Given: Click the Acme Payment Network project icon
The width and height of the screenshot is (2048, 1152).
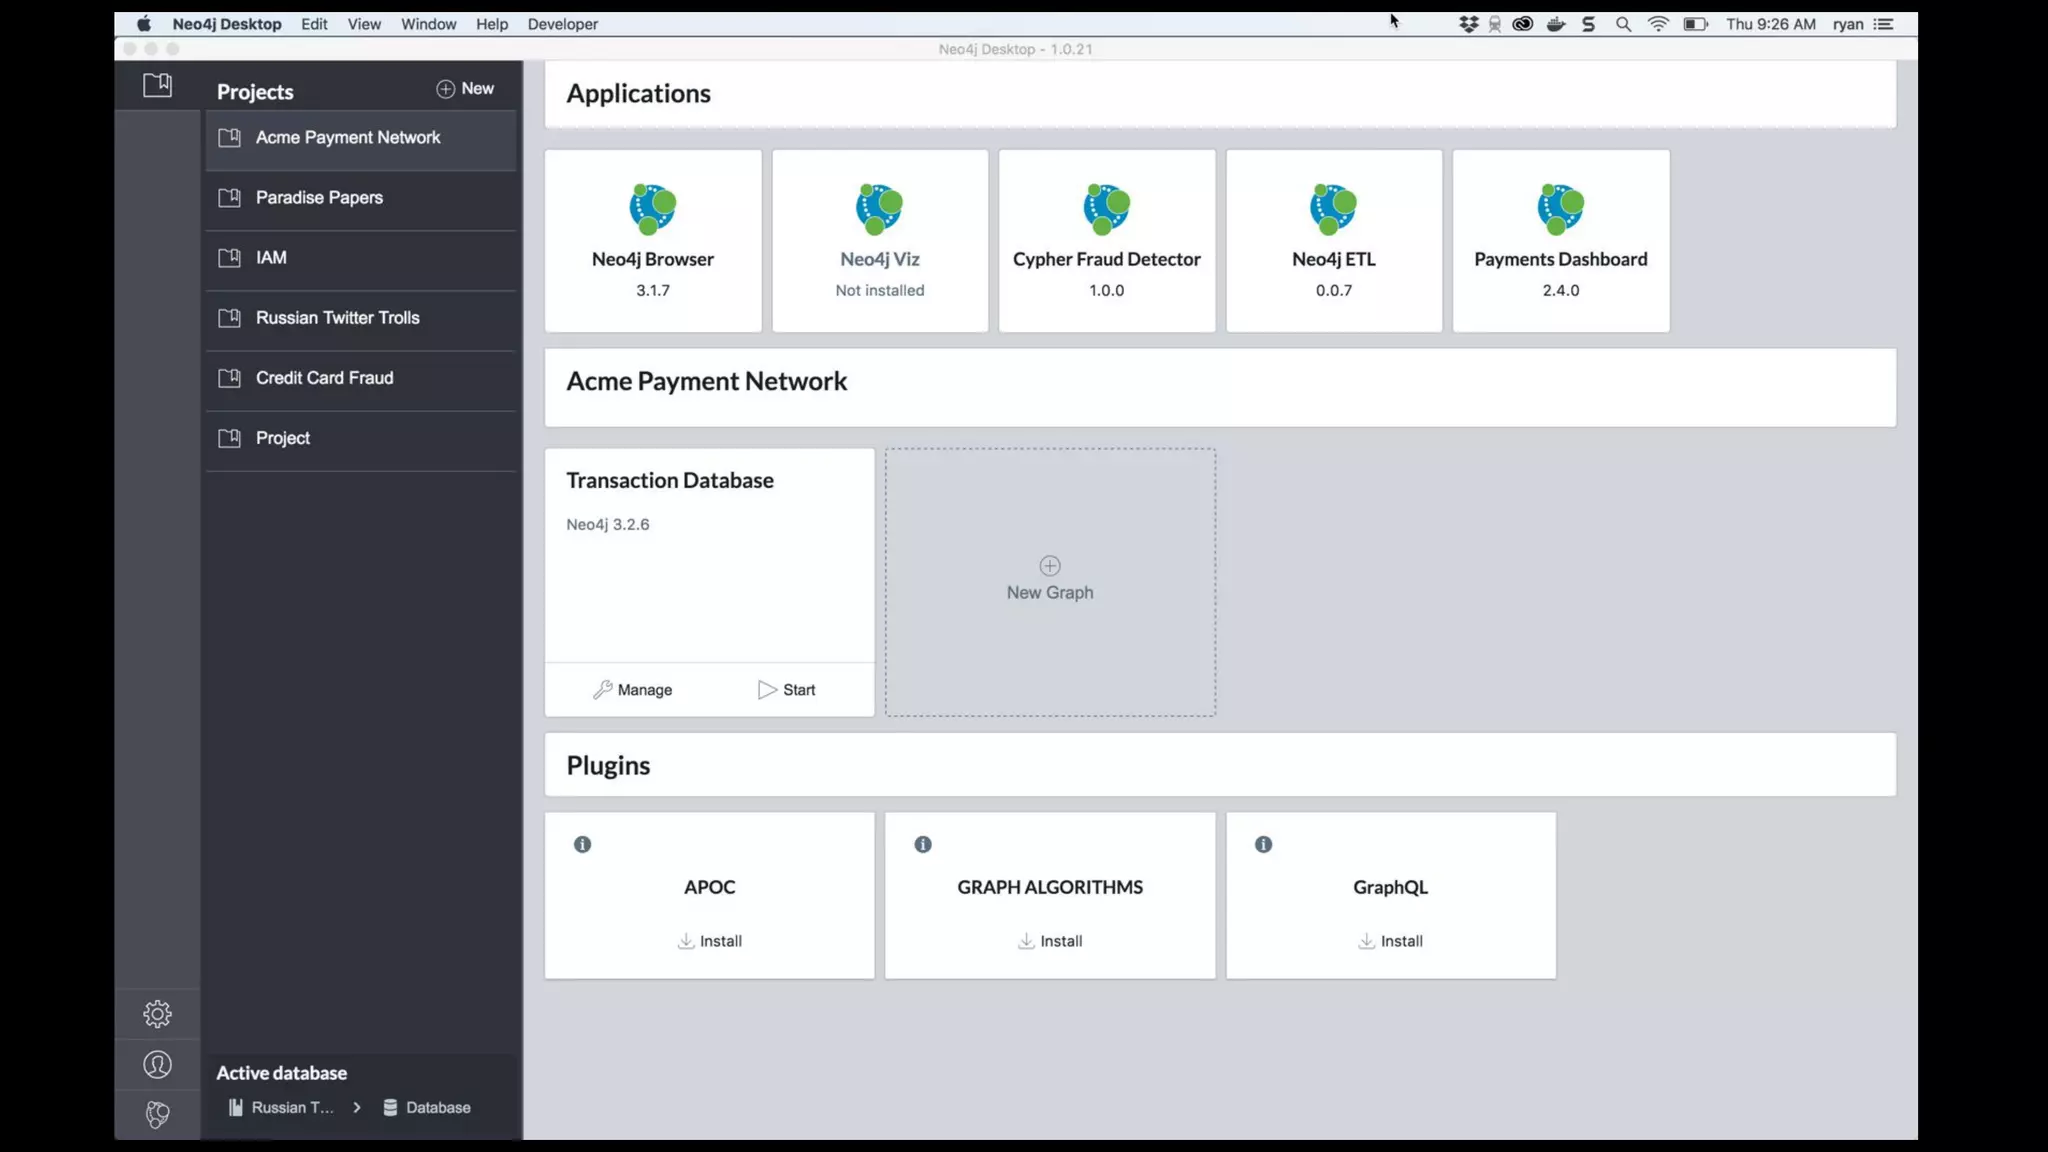Looking at the screenshot, I should pyautogui.click(x=229, y=137).
